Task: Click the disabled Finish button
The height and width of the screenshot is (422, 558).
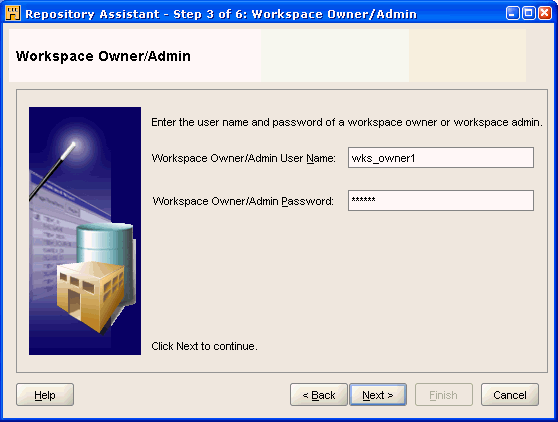Action: point(444,395)
